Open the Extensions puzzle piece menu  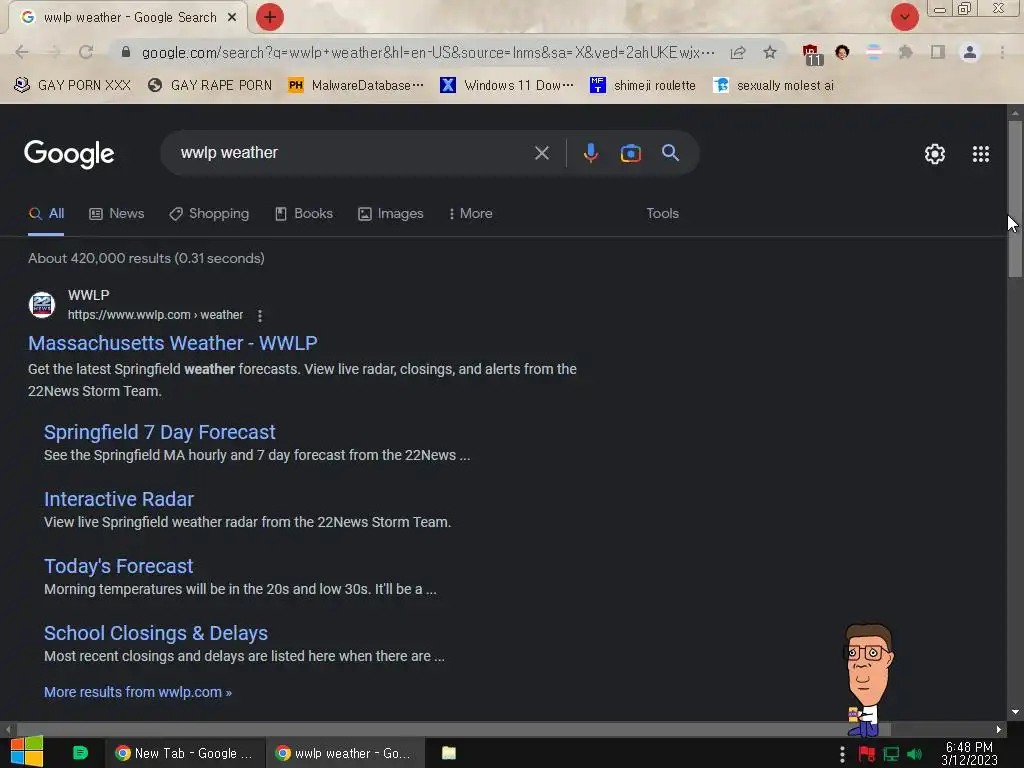tap(905, 52)
